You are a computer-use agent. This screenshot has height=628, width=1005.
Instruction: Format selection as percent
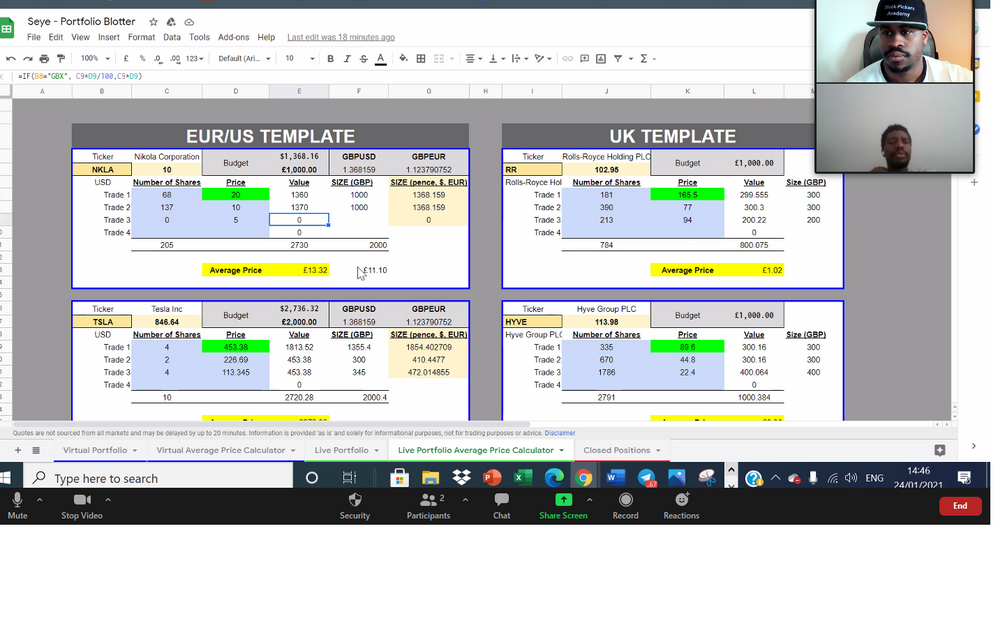[142, 58]
